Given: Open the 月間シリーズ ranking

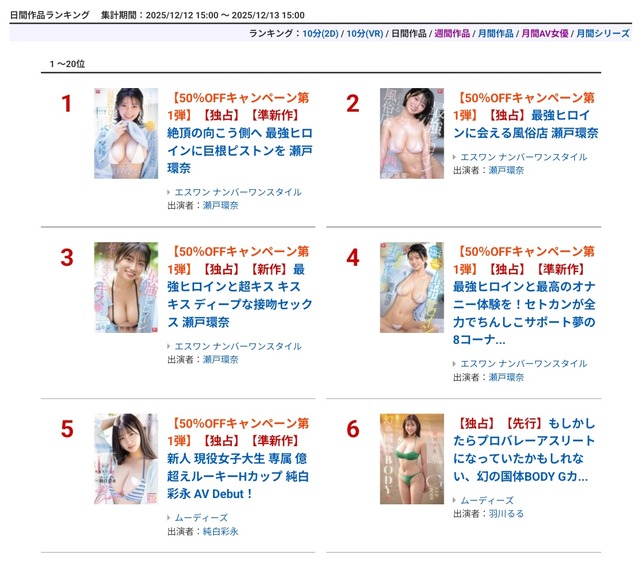Looking at the screenshot, I should [602, 33].
